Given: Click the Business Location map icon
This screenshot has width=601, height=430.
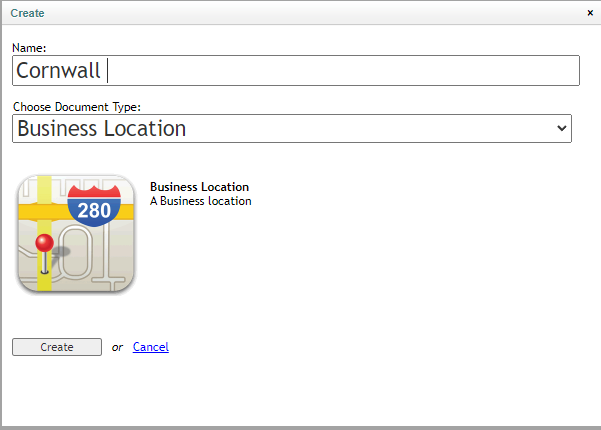Looking at the screenshot, I should [x=76, y=234].
